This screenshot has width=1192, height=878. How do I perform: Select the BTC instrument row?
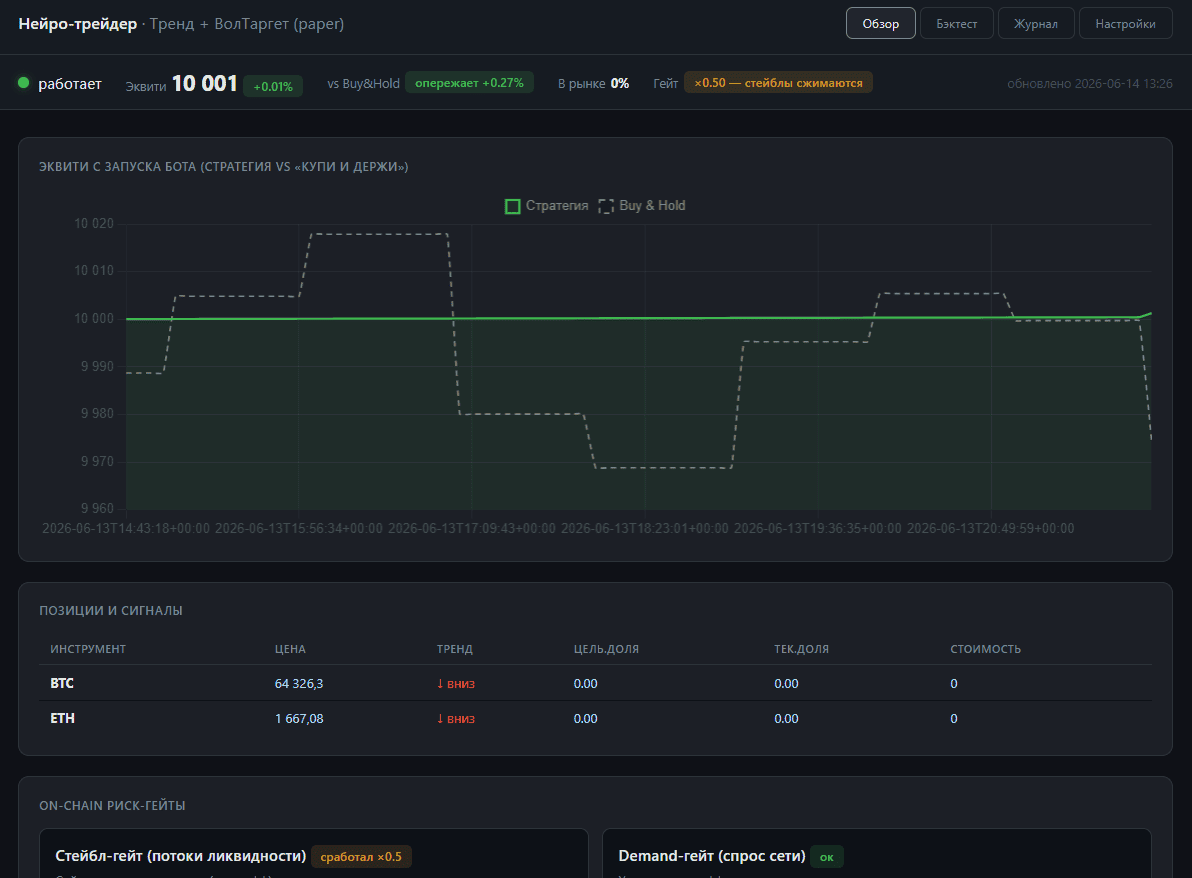[595, 683]
